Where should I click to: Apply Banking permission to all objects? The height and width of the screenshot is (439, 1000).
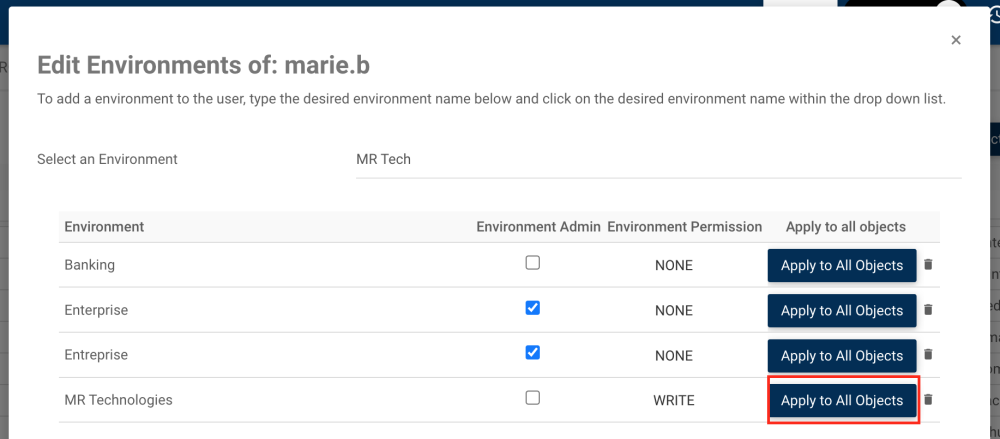(842, 266)
